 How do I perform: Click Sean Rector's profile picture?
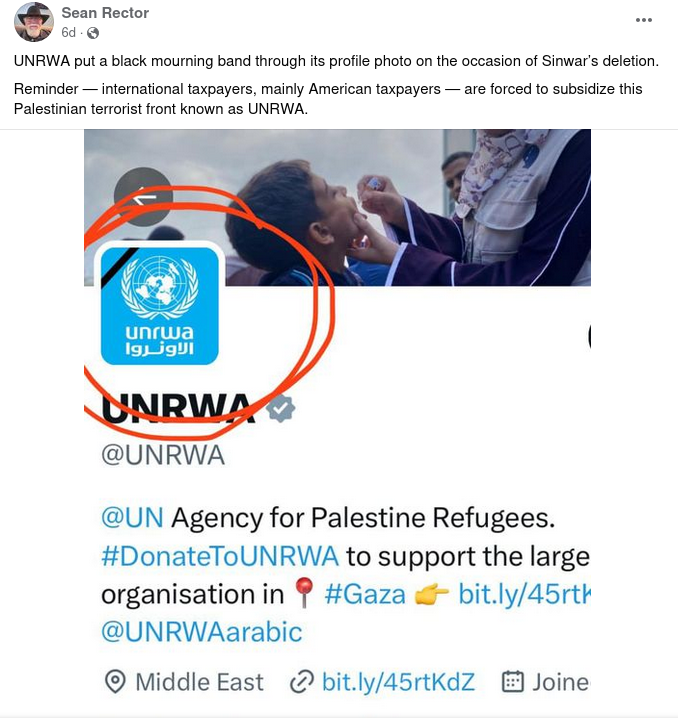(x=33, y=22)
